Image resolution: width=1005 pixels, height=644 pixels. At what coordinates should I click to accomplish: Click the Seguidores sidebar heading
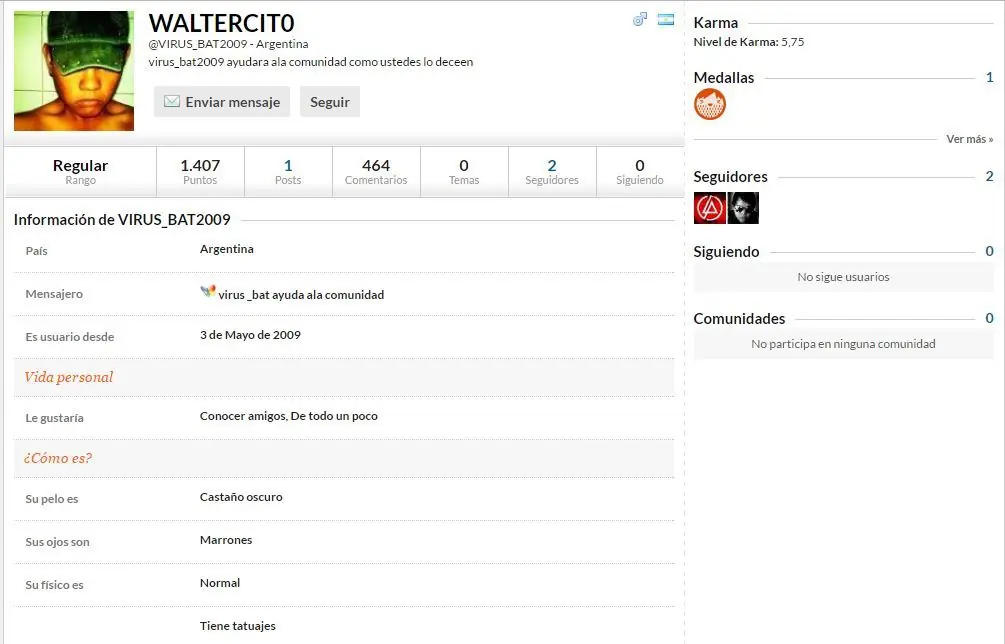[731, 177]
